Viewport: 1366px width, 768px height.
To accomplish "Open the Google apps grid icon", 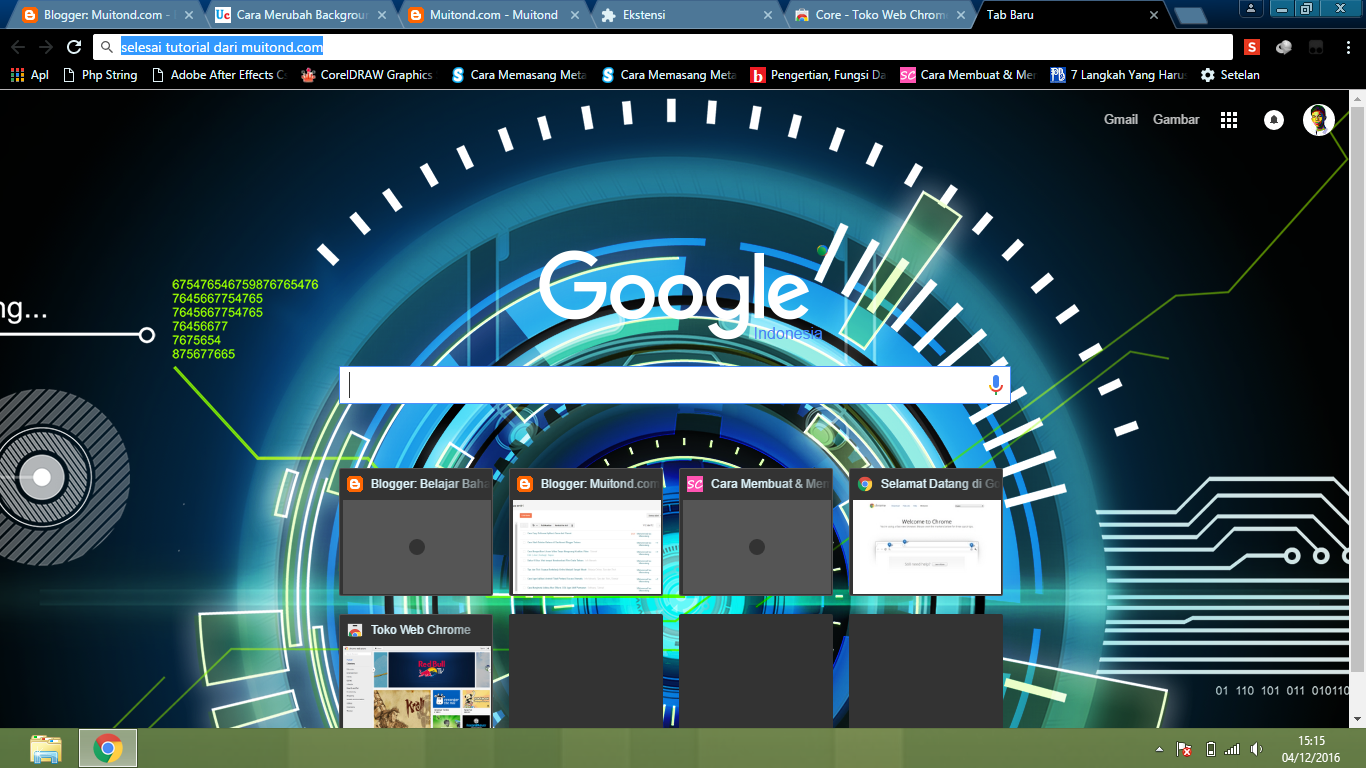I will pos(1229,120).
